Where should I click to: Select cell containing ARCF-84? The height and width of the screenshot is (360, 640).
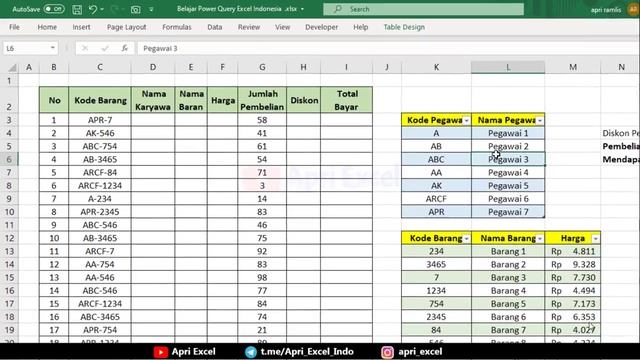coord(100,172)
